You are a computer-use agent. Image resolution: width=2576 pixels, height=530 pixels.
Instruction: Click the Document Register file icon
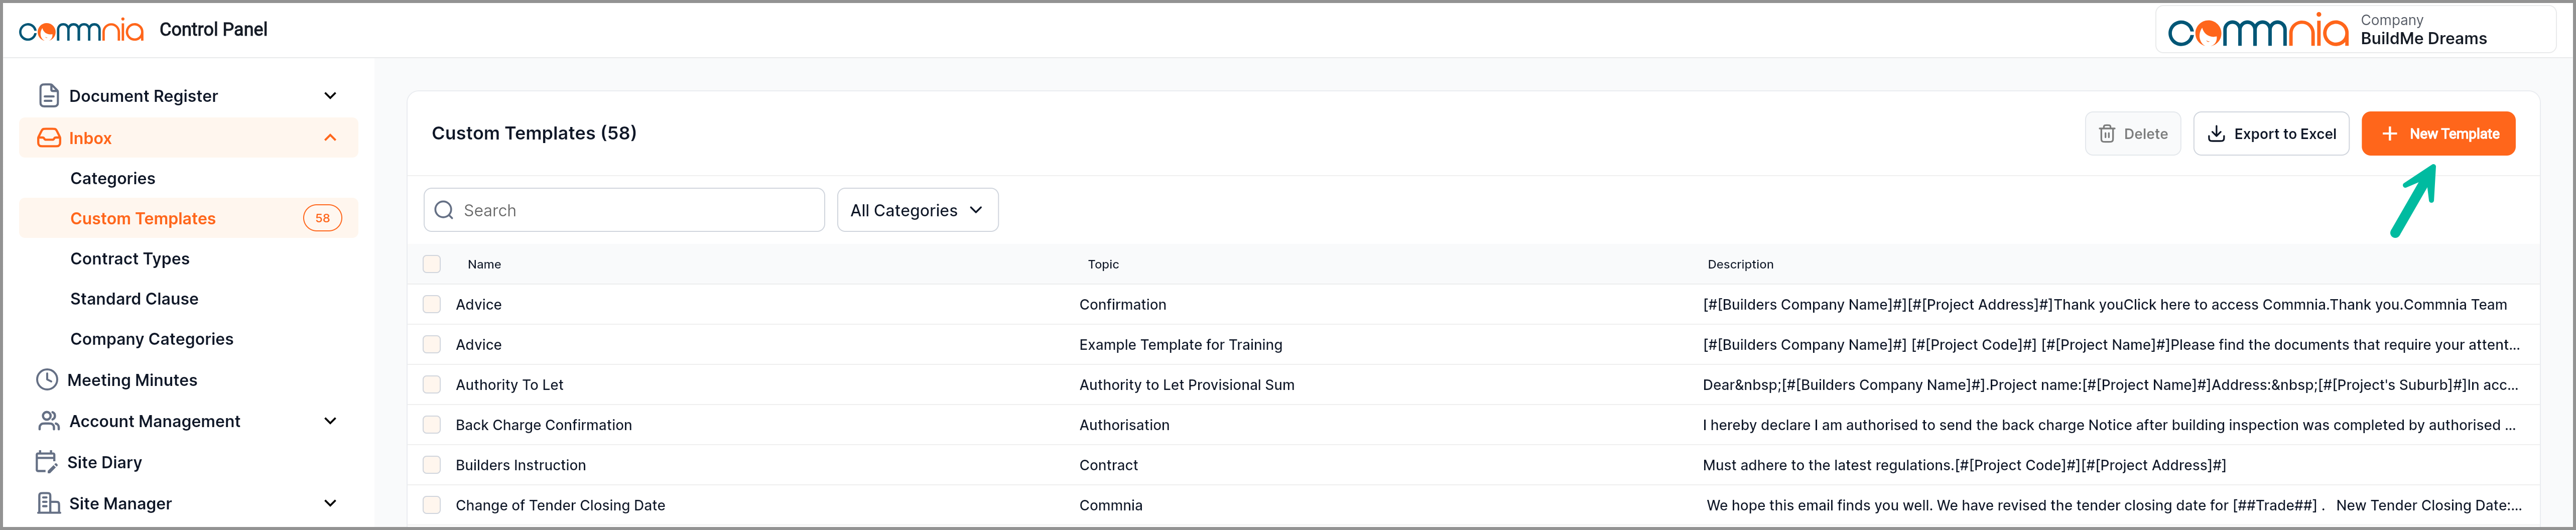click(x=48, y=96)
